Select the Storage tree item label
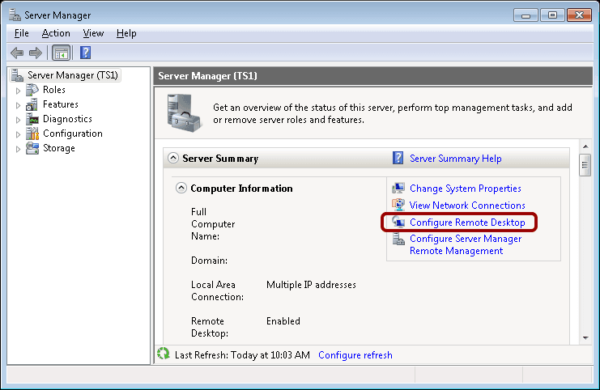Screen dimensions: 600x390 [x=59, y=148]
